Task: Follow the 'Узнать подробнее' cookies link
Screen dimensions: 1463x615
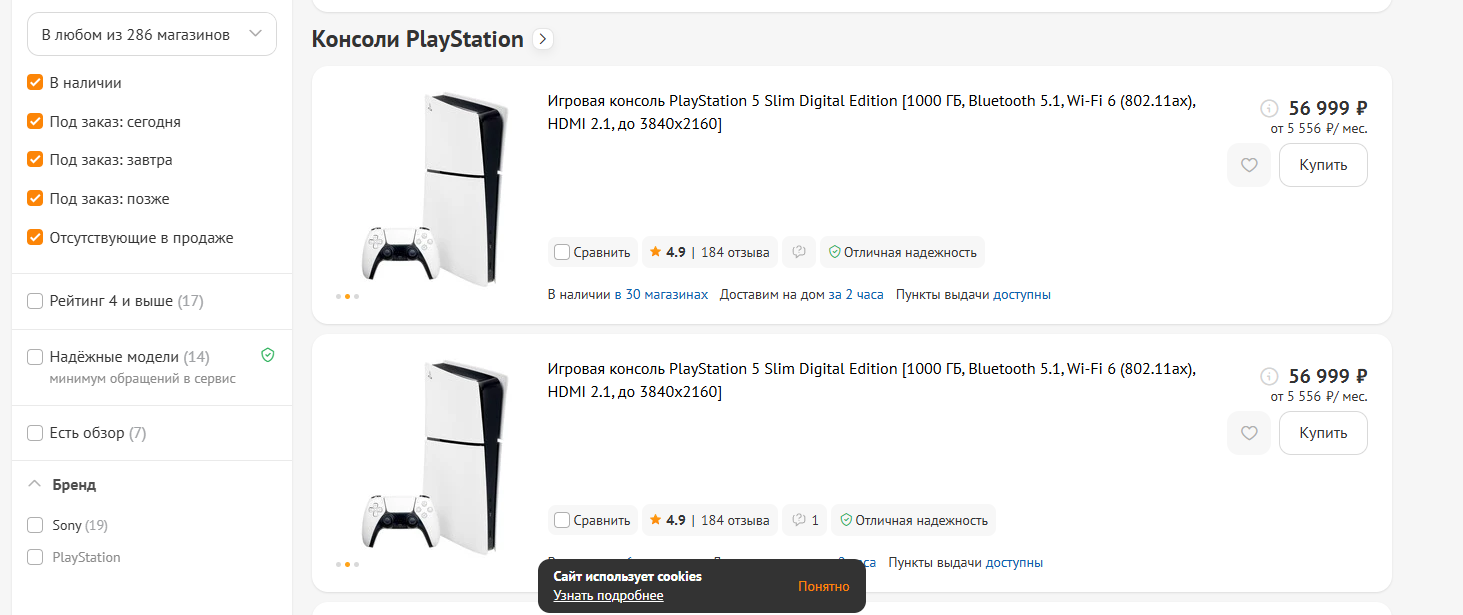Action: pos(608,596)
